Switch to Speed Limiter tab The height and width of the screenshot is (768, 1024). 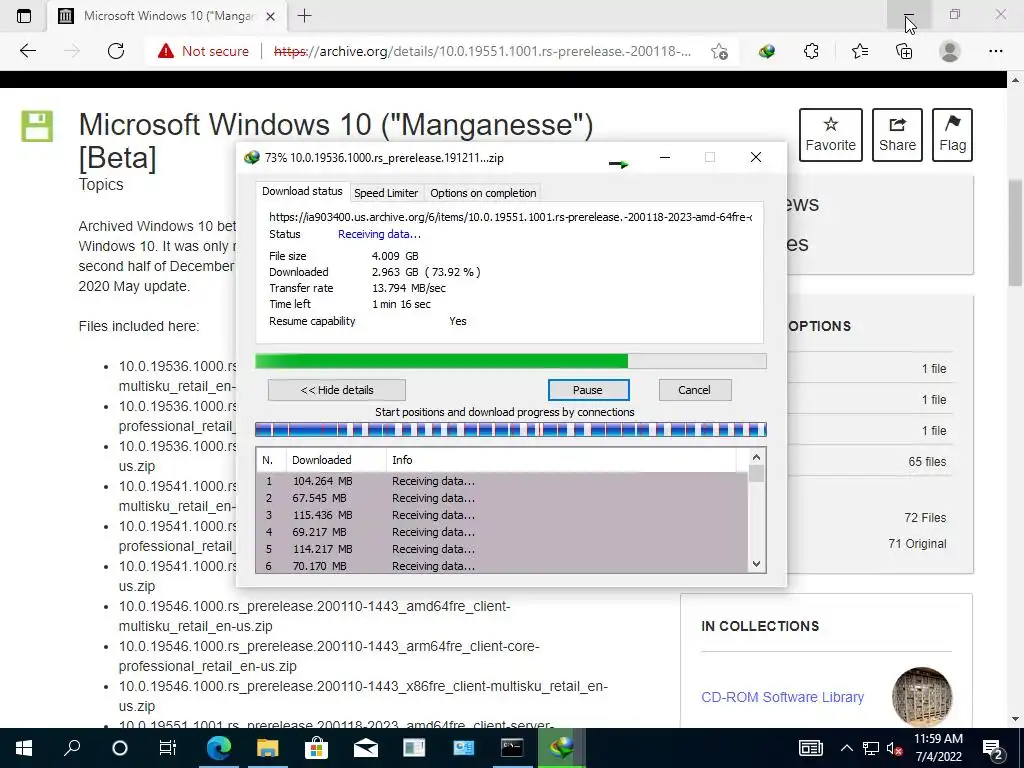(x=386, y=193)
